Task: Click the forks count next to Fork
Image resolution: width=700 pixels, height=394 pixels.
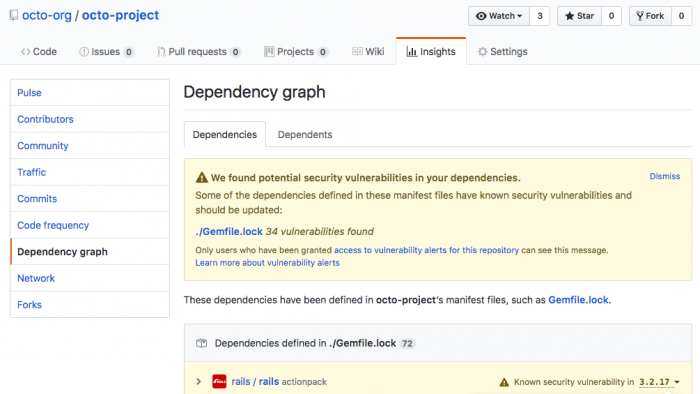Action: click(681, 16)
